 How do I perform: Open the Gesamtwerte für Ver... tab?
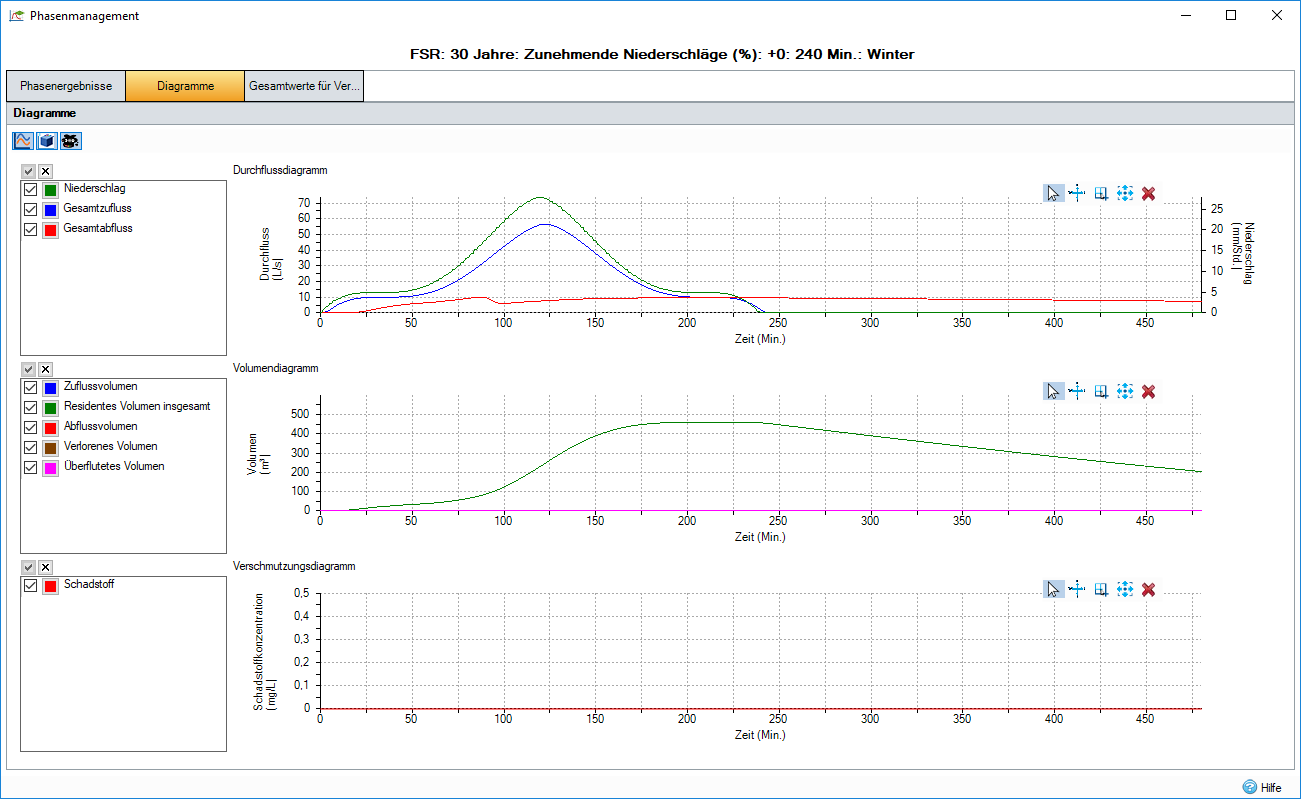pos(304,86)
